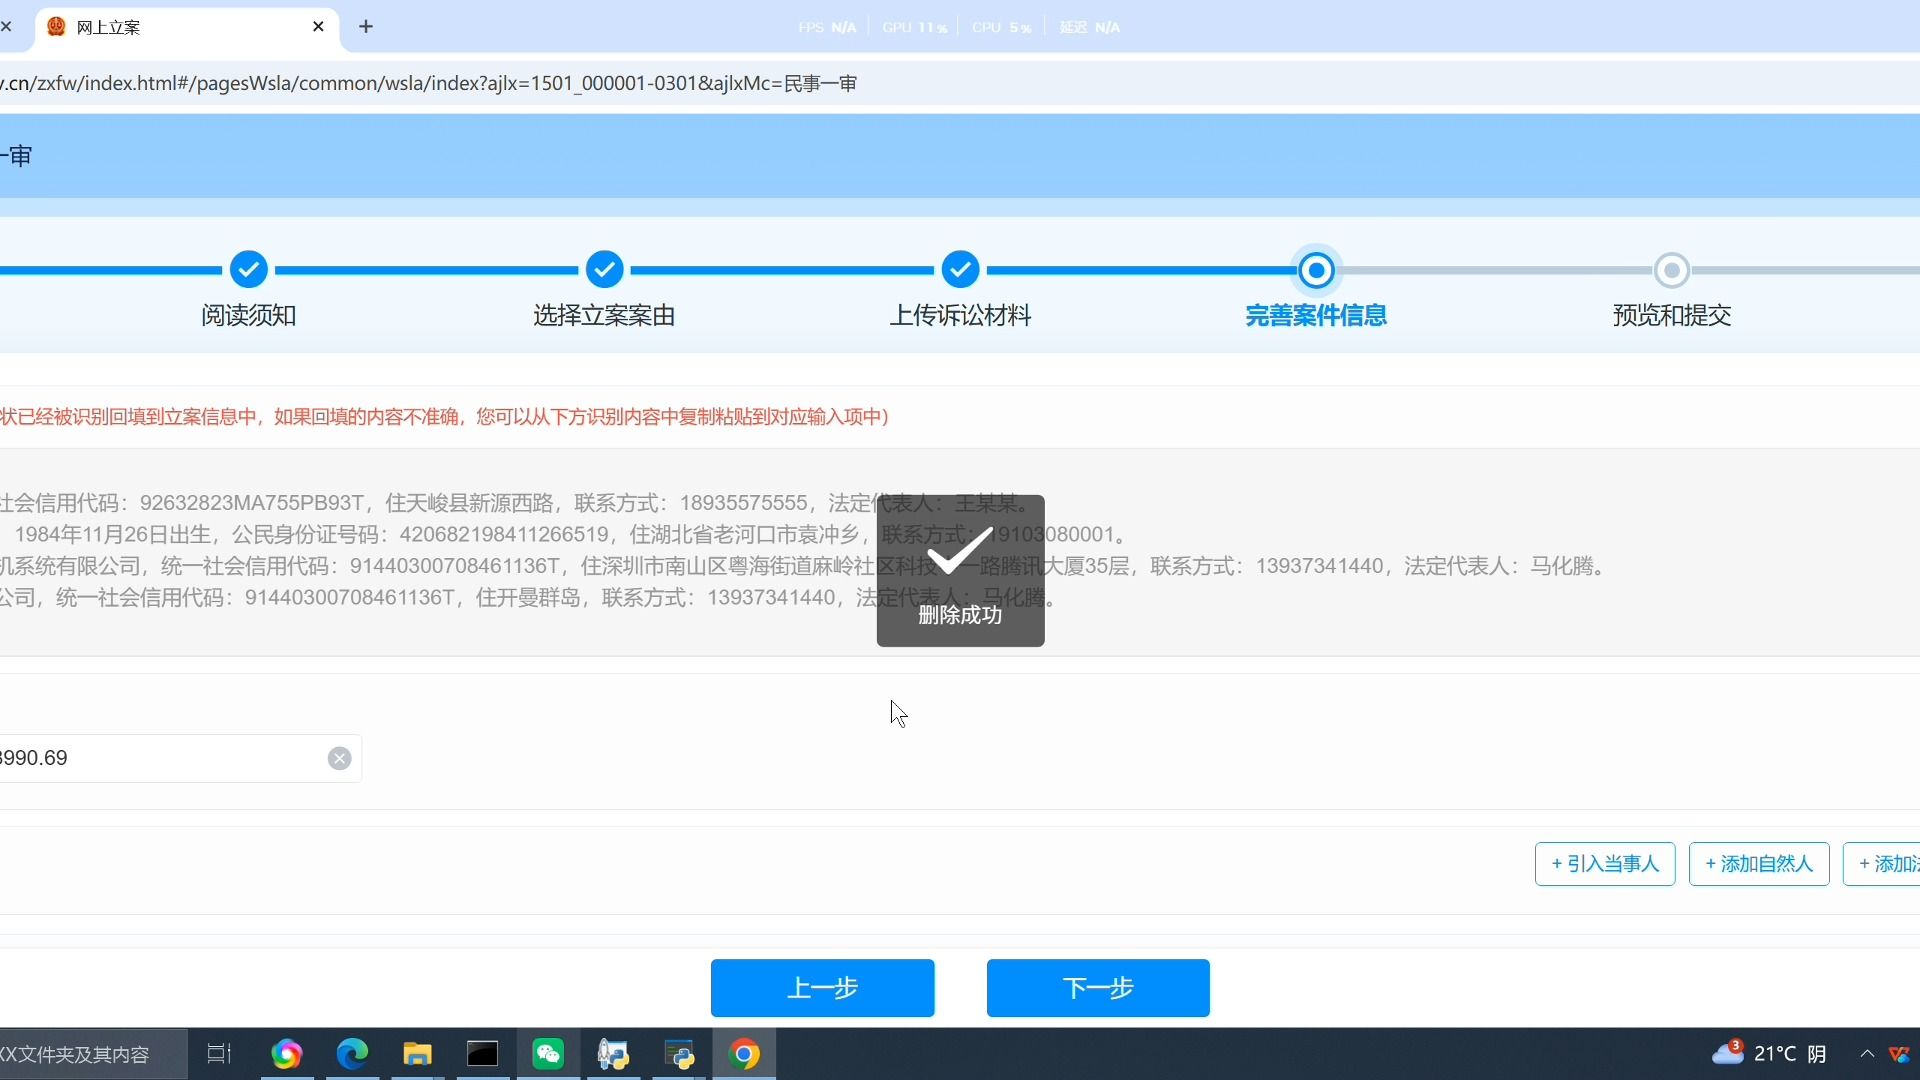Click the +添加自然人 button
The image size is (1920, 1080).
point(1758,863)
